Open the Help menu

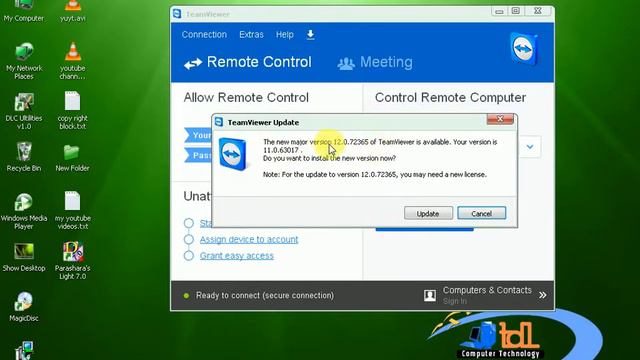tap(284, 35)
